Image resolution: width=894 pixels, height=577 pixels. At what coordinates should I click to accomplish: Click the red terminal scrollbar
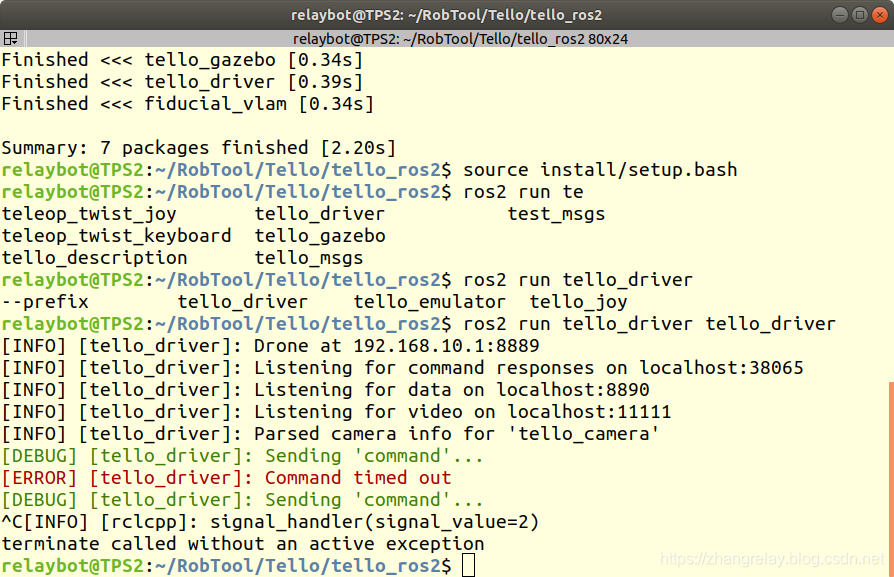click(891, 479)
